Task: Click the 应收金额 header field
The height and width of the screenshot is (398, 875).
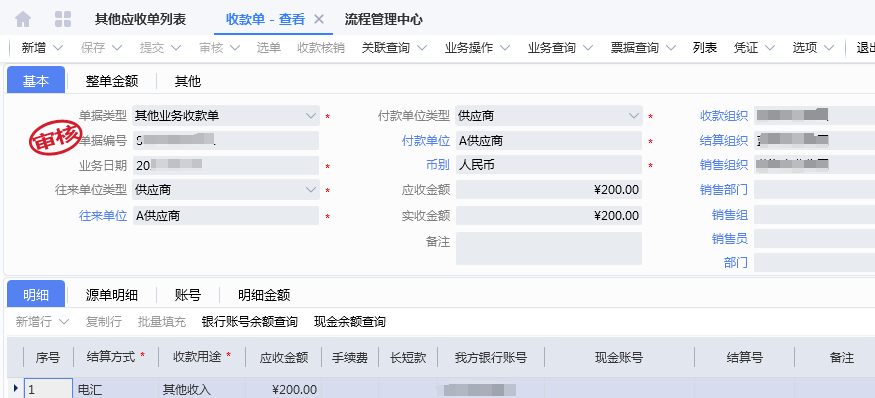Action: click(x=549, y=190)
